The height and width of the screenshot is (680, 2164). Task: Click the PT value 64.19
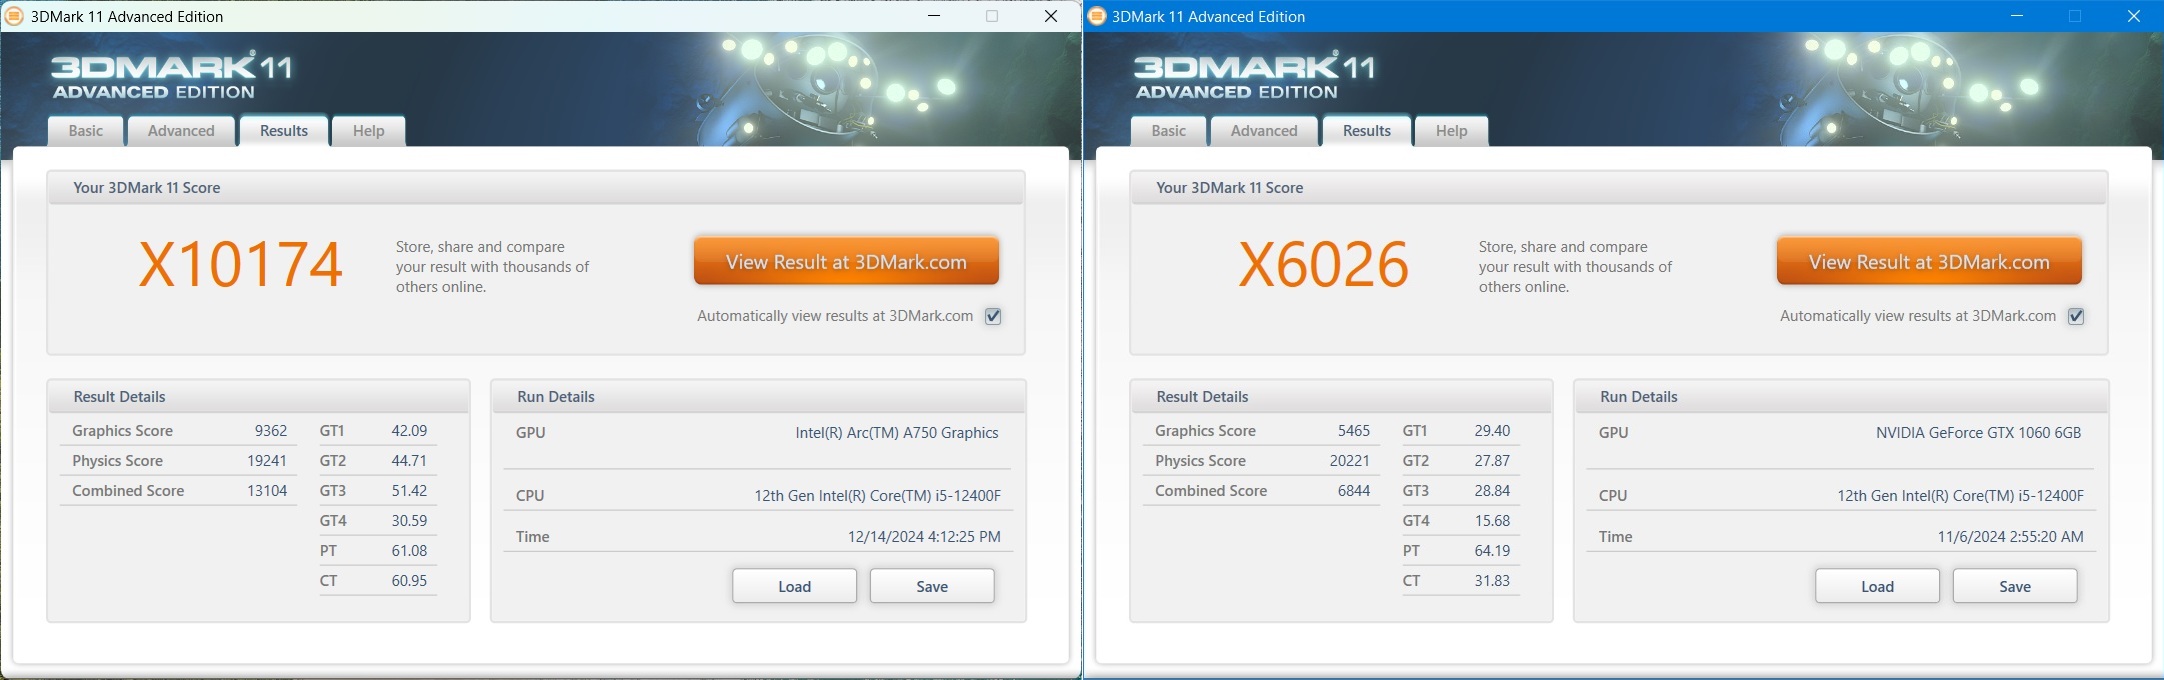click(x=1492, y=551)
